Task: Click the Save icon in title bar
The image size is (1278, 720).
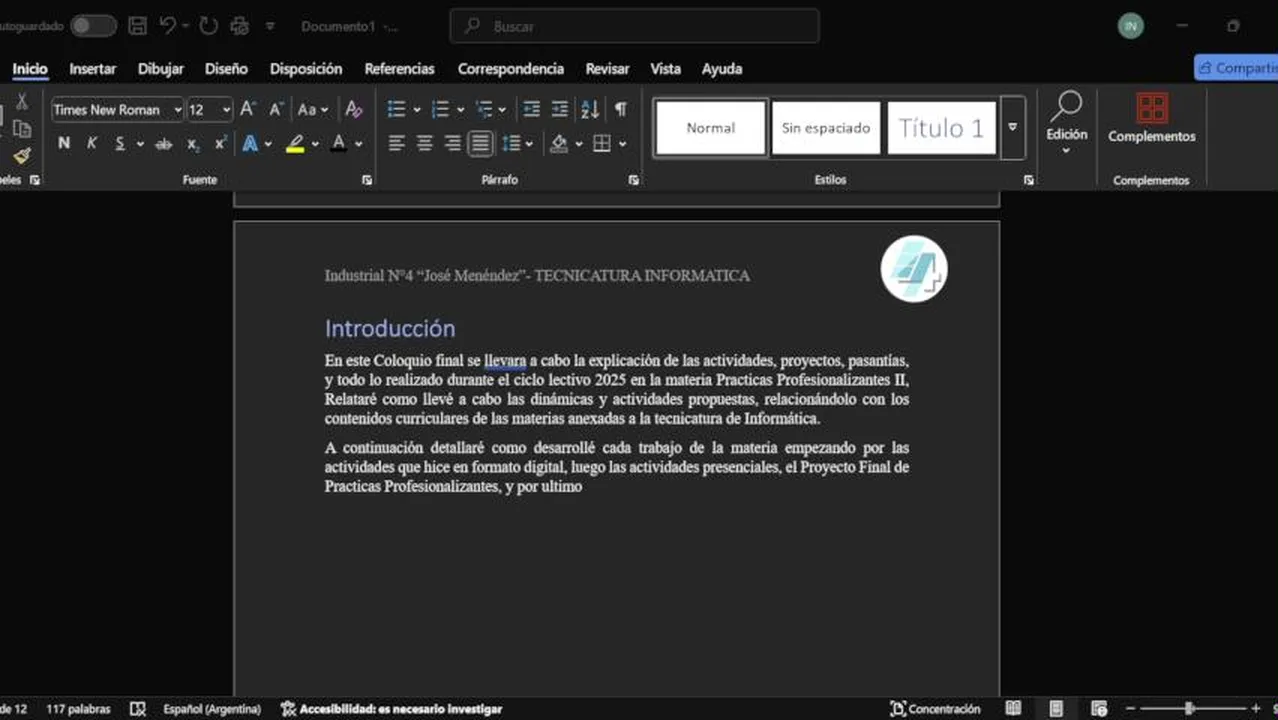Action: [138, 26]
